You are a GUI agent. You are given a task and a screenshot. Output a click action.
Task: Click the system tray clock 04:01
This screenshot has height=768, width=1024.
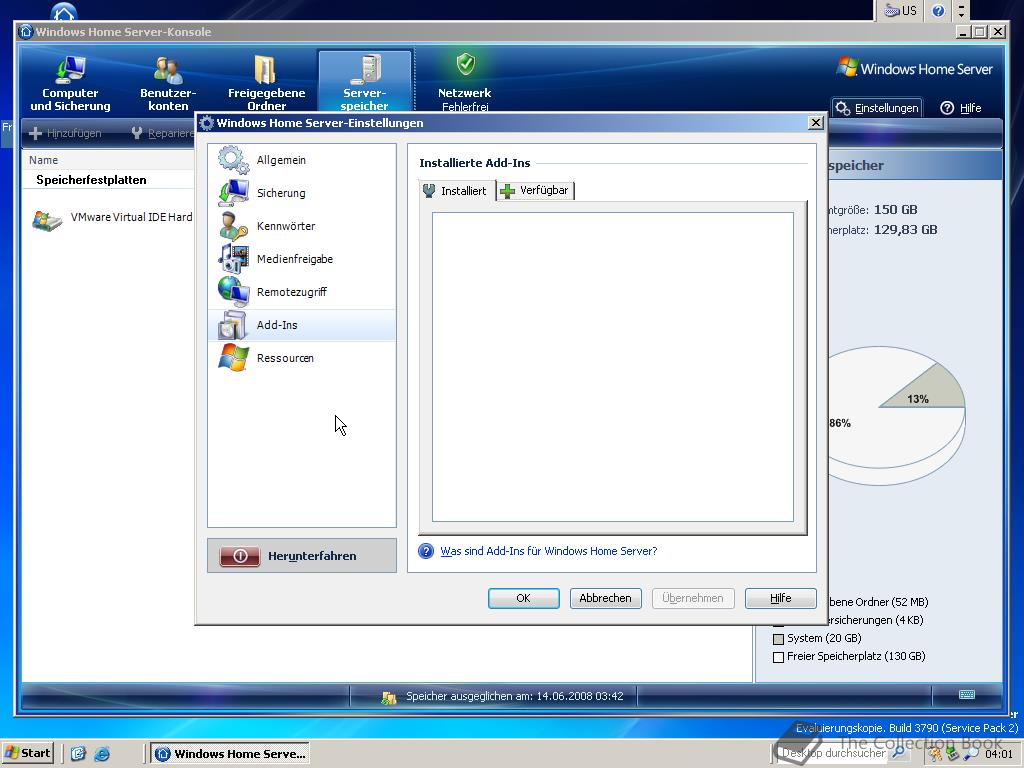point(999,754)
